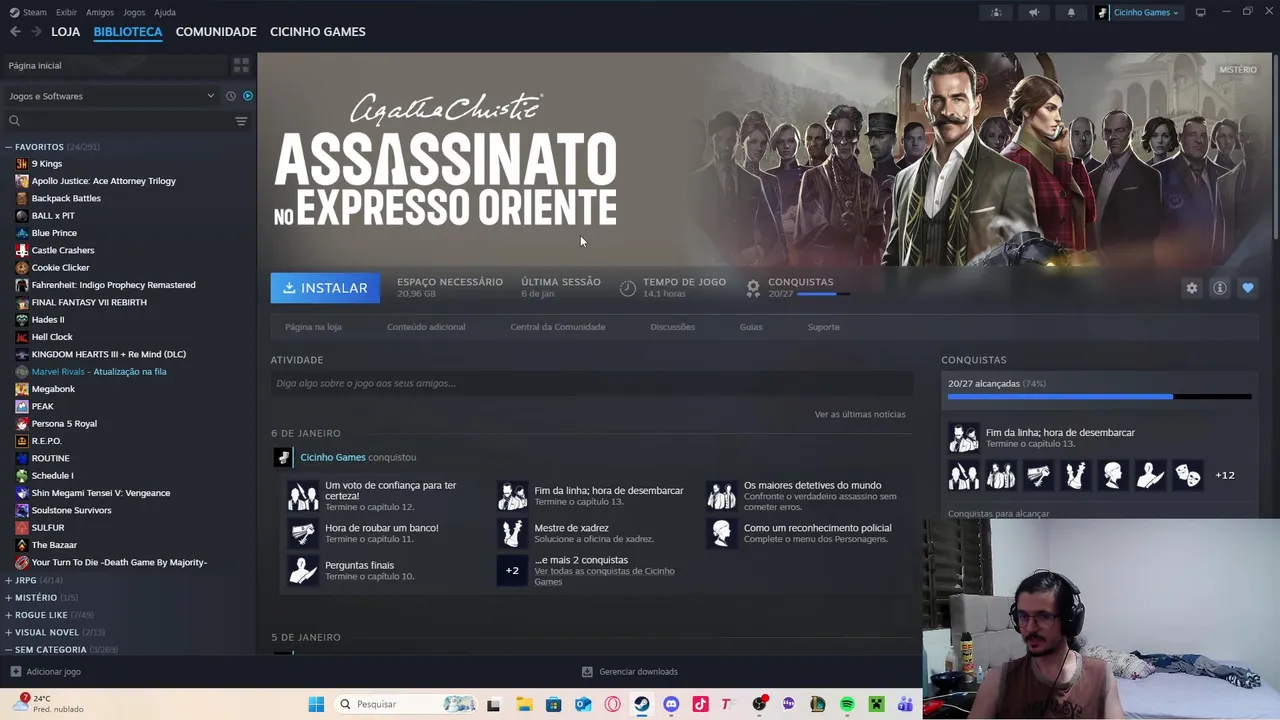Image resolution: width=1280 pixels, height=720 pixels.
Task: Click the Windows taskbar Pesquisar search box
Action: click(x=406, y=704)
